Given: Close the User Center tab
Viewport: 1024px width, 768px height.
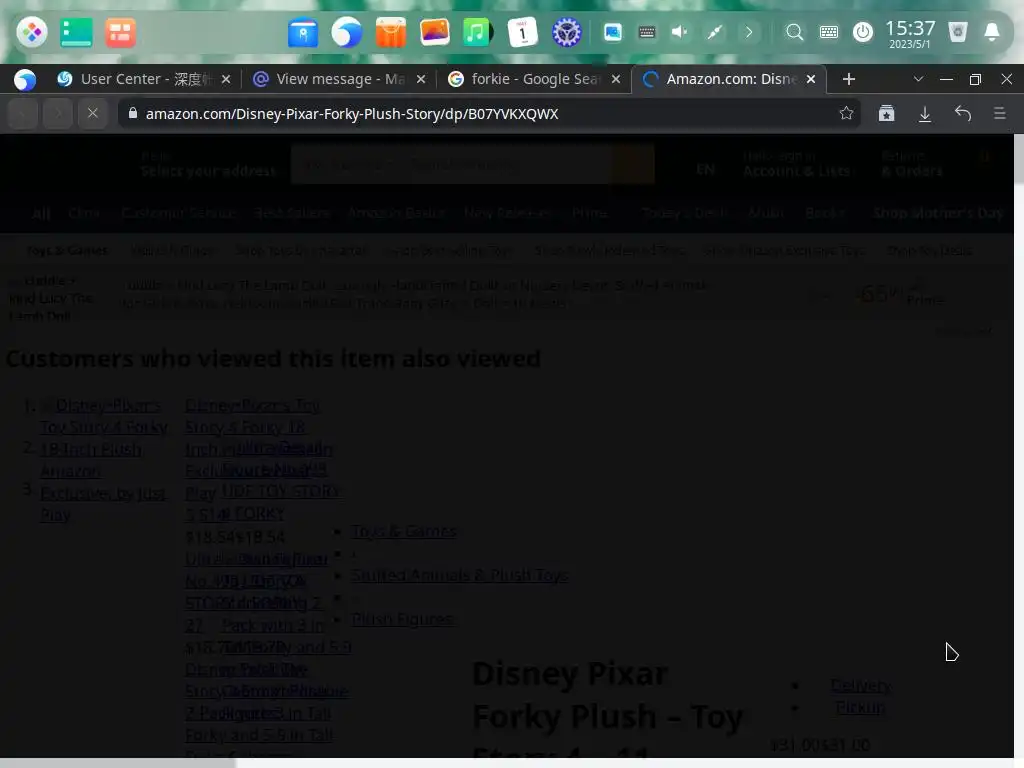Looking at the screenshot, I should point(226,79).
